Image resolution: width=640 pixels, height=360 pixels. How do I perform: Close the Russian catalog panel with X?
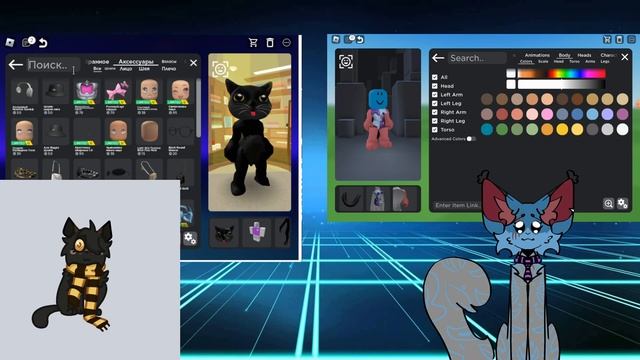coord(193,63)
